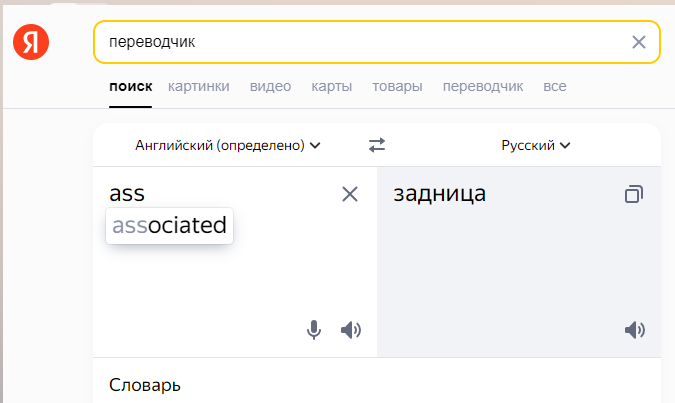The width and height of the screenshot is (675, 403).
Task: Click the translated word задница
Action: tap(440, 194)
